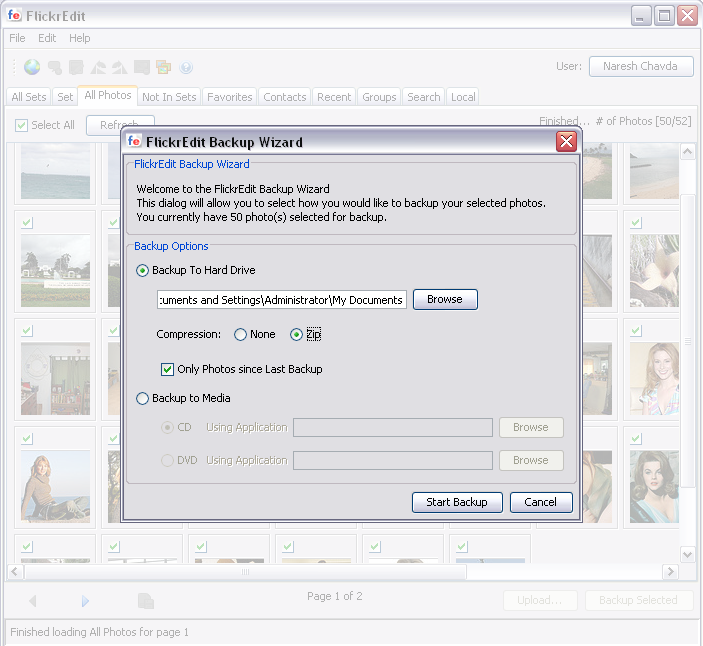
Task: Click Browse button in the CD row
Action: coord(531,427)
